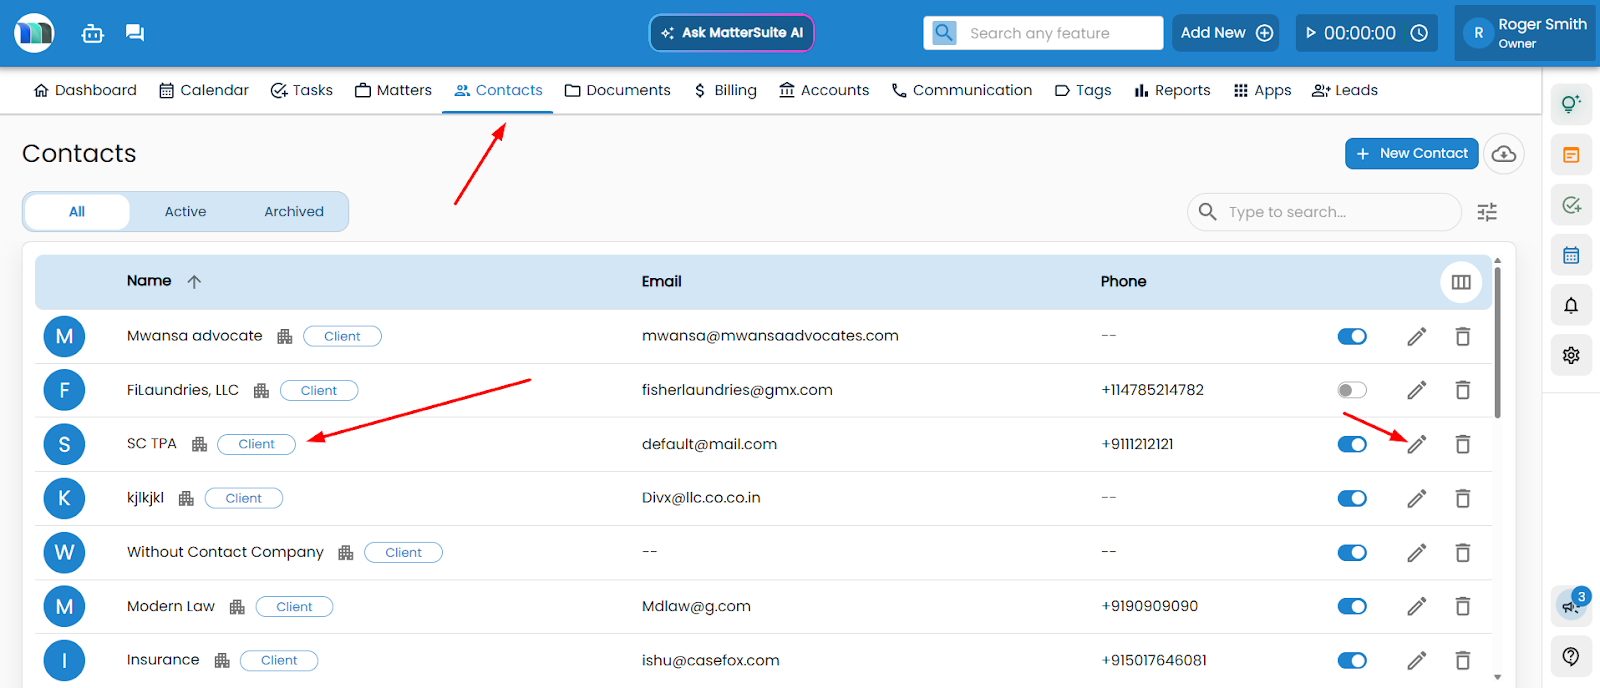Toggle off the Modern Law contact
This screenshot has height=688, width=1600.
(x=1352, y=606)
